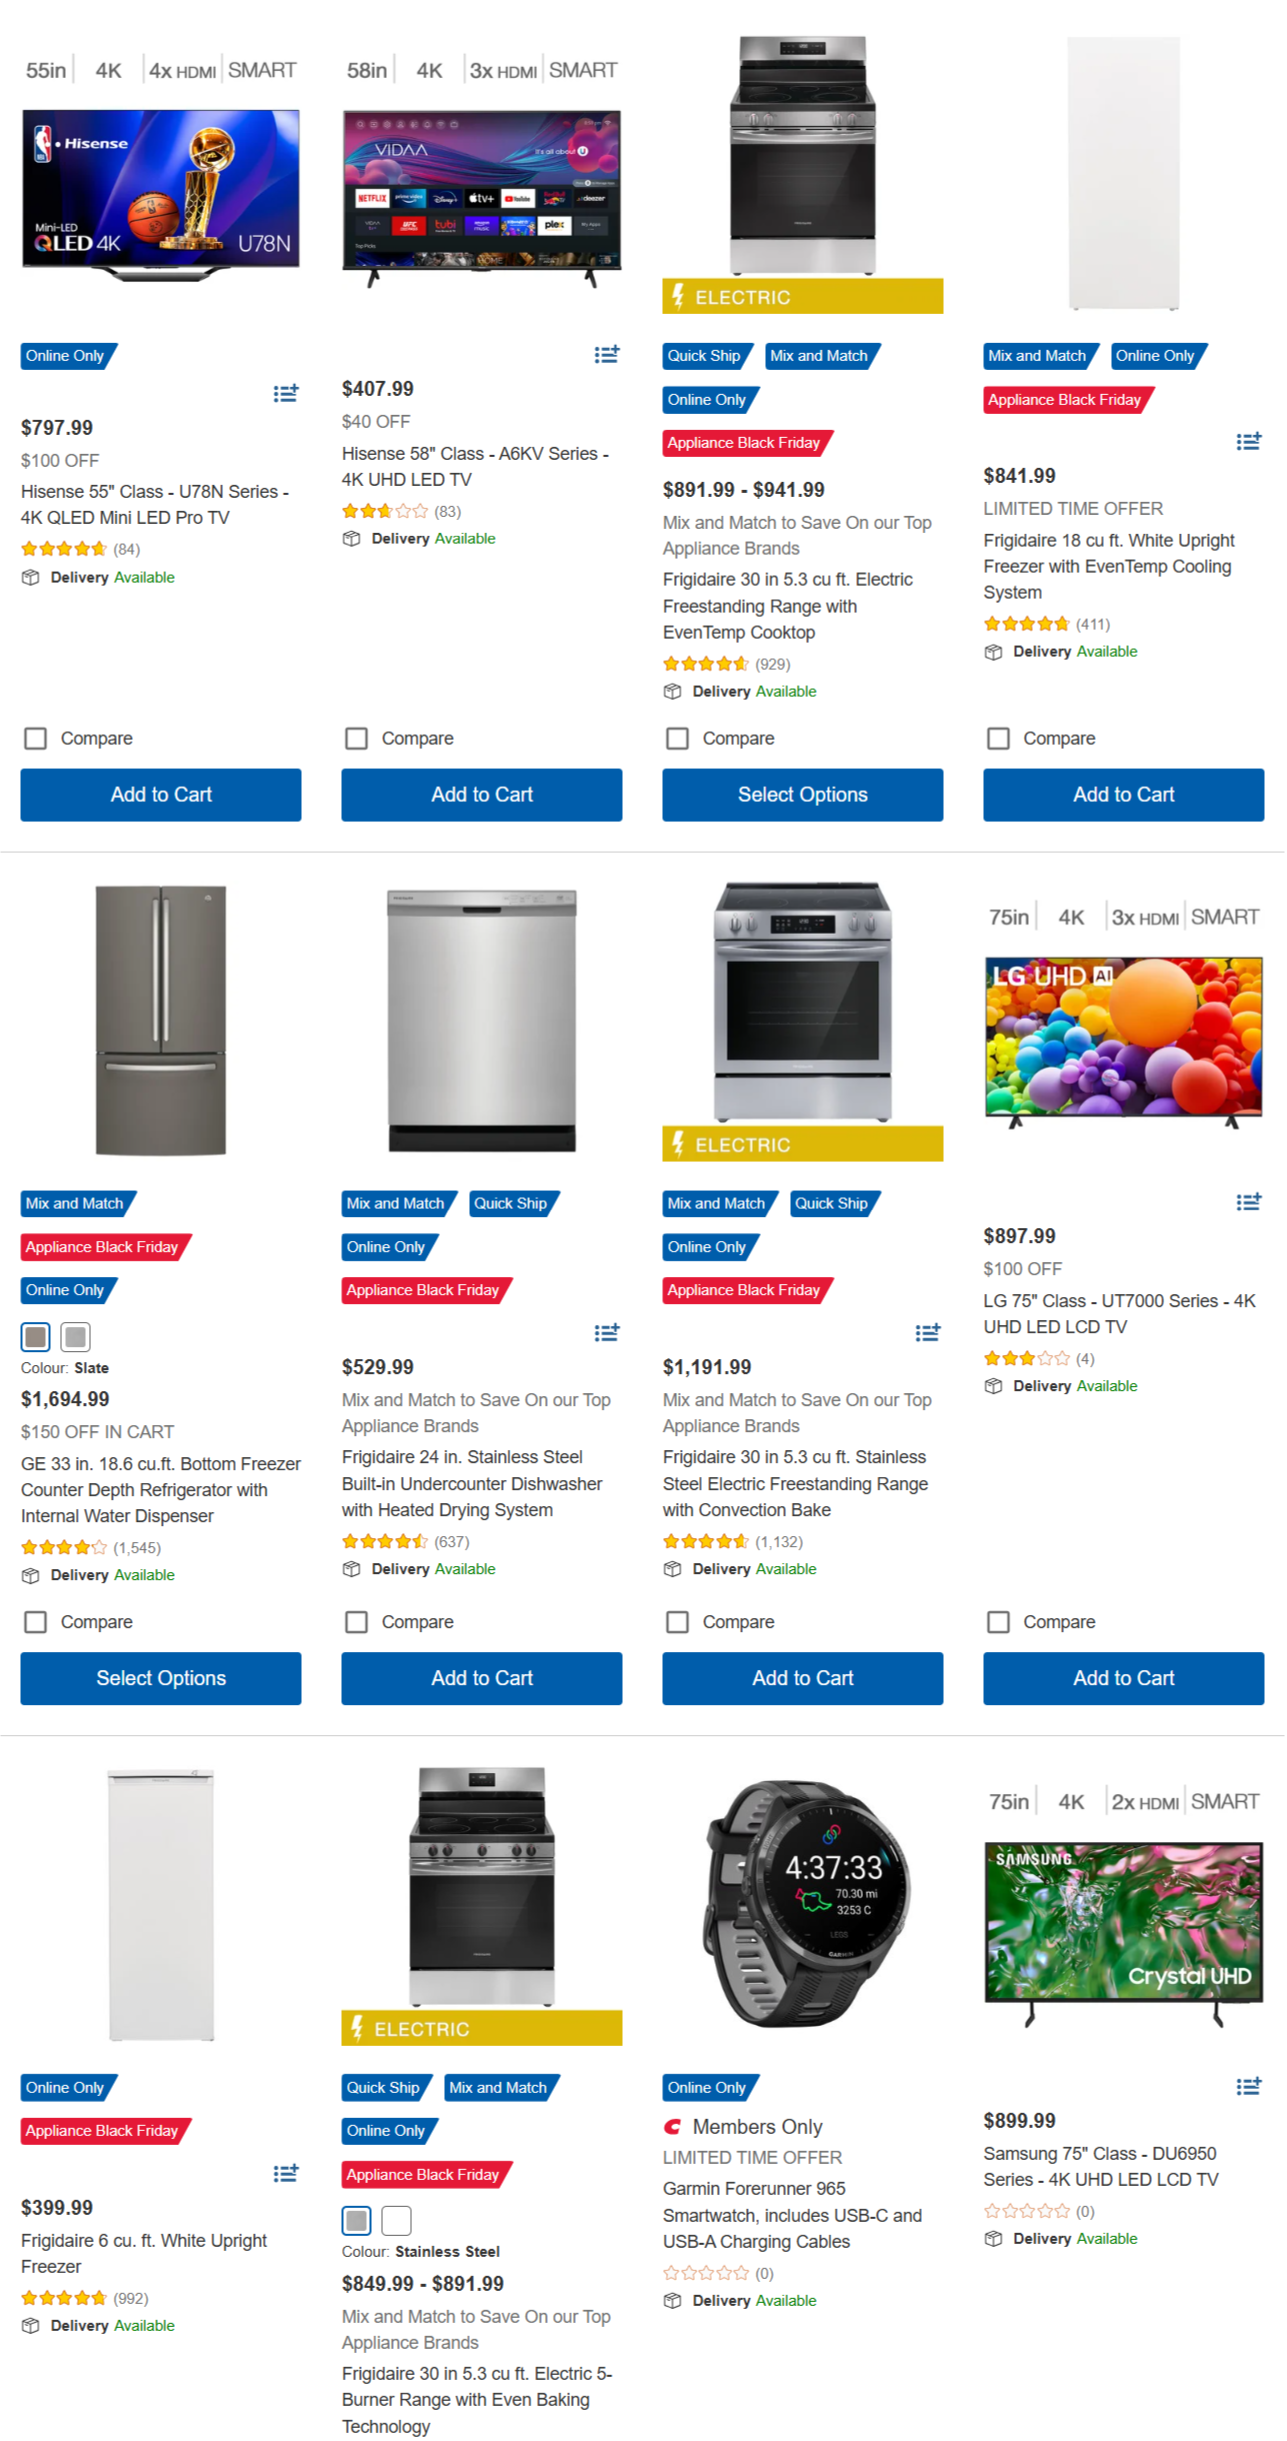This screenshot has height=2441, width=1287.
Task: Enable Compare for Frigidaire 24 in. dishwasher
Action: pyautogui.click(x=357, y=1622)
